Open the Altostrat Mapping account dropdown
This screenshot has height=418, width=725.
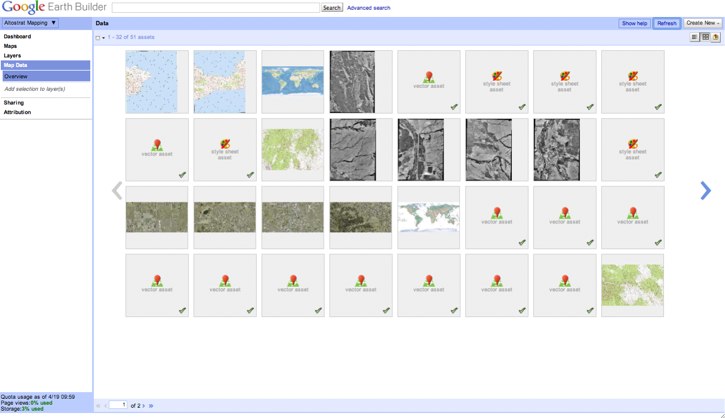click(x=30, y=22)
